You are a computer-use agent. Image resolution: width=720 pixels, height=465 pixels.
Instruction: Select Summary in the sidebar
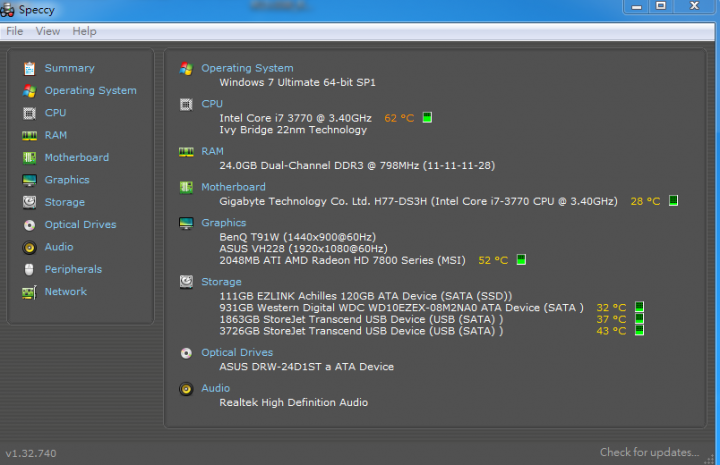pyautogui.click(x=69, y=68)
